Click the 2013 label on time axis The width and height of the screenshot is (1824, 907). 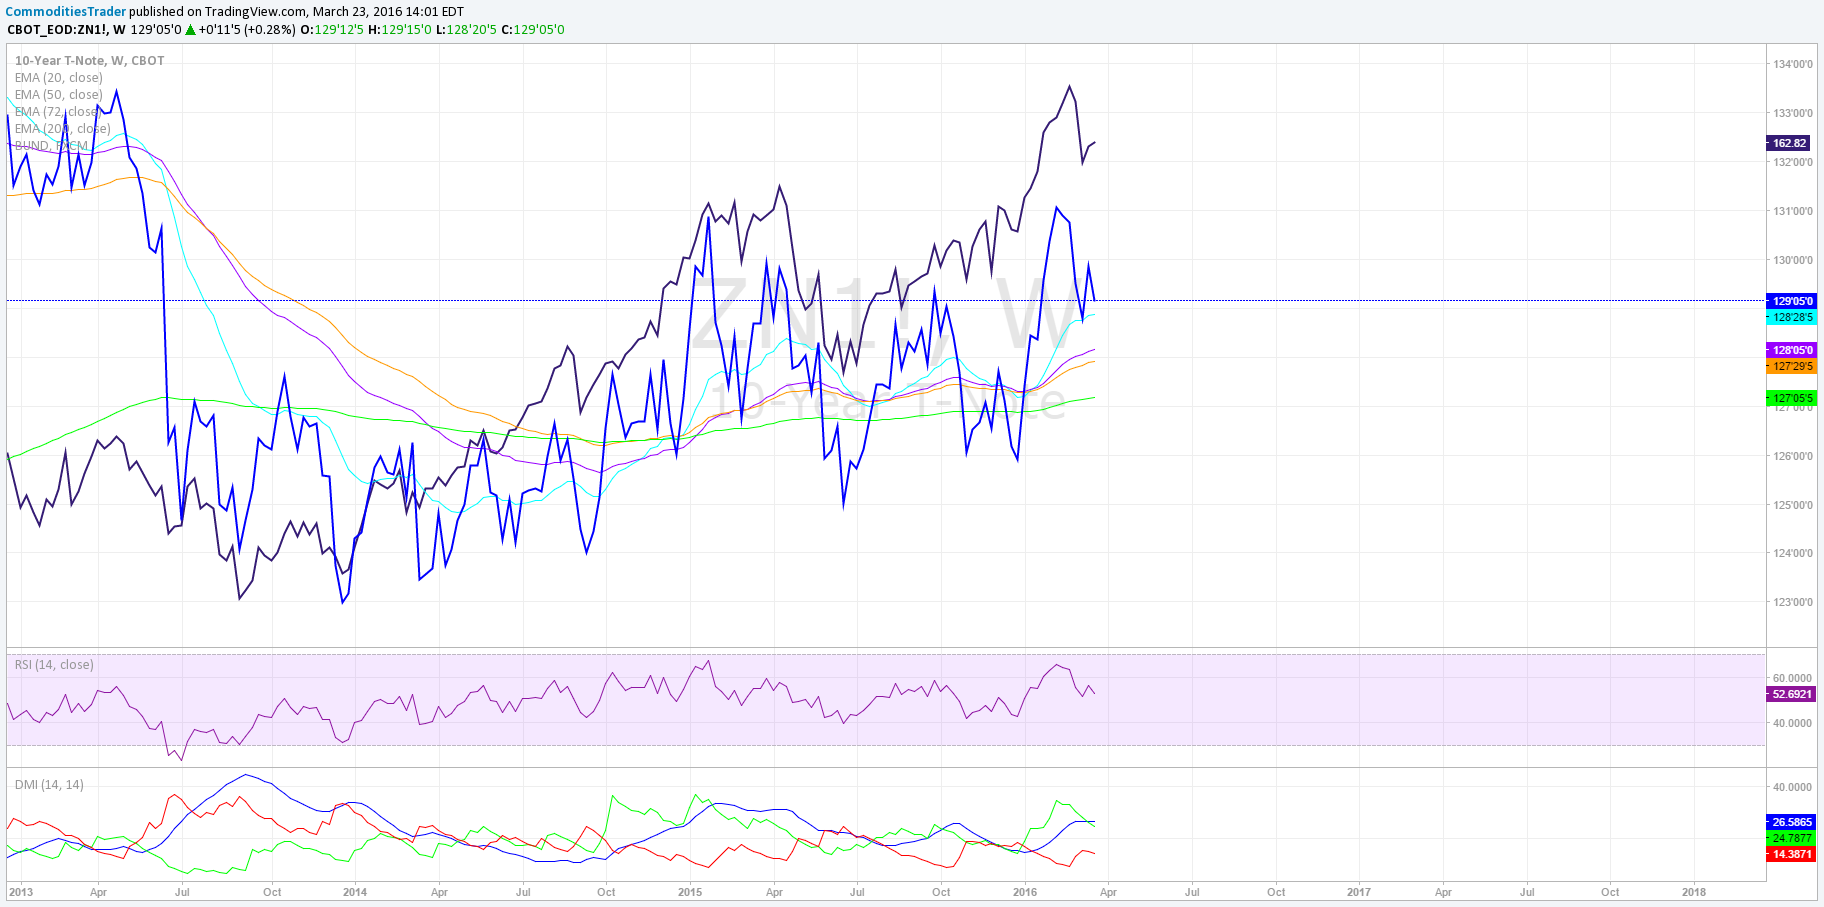[20, 892]
